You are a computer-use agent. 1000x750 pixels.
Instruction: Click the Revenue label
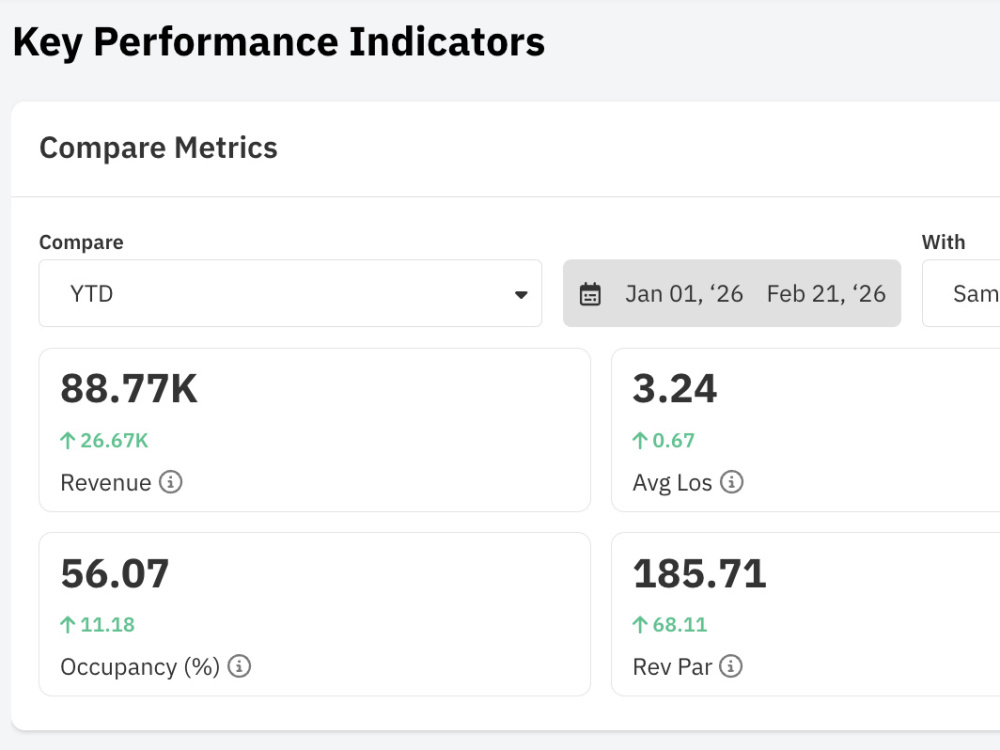point(106,483)
